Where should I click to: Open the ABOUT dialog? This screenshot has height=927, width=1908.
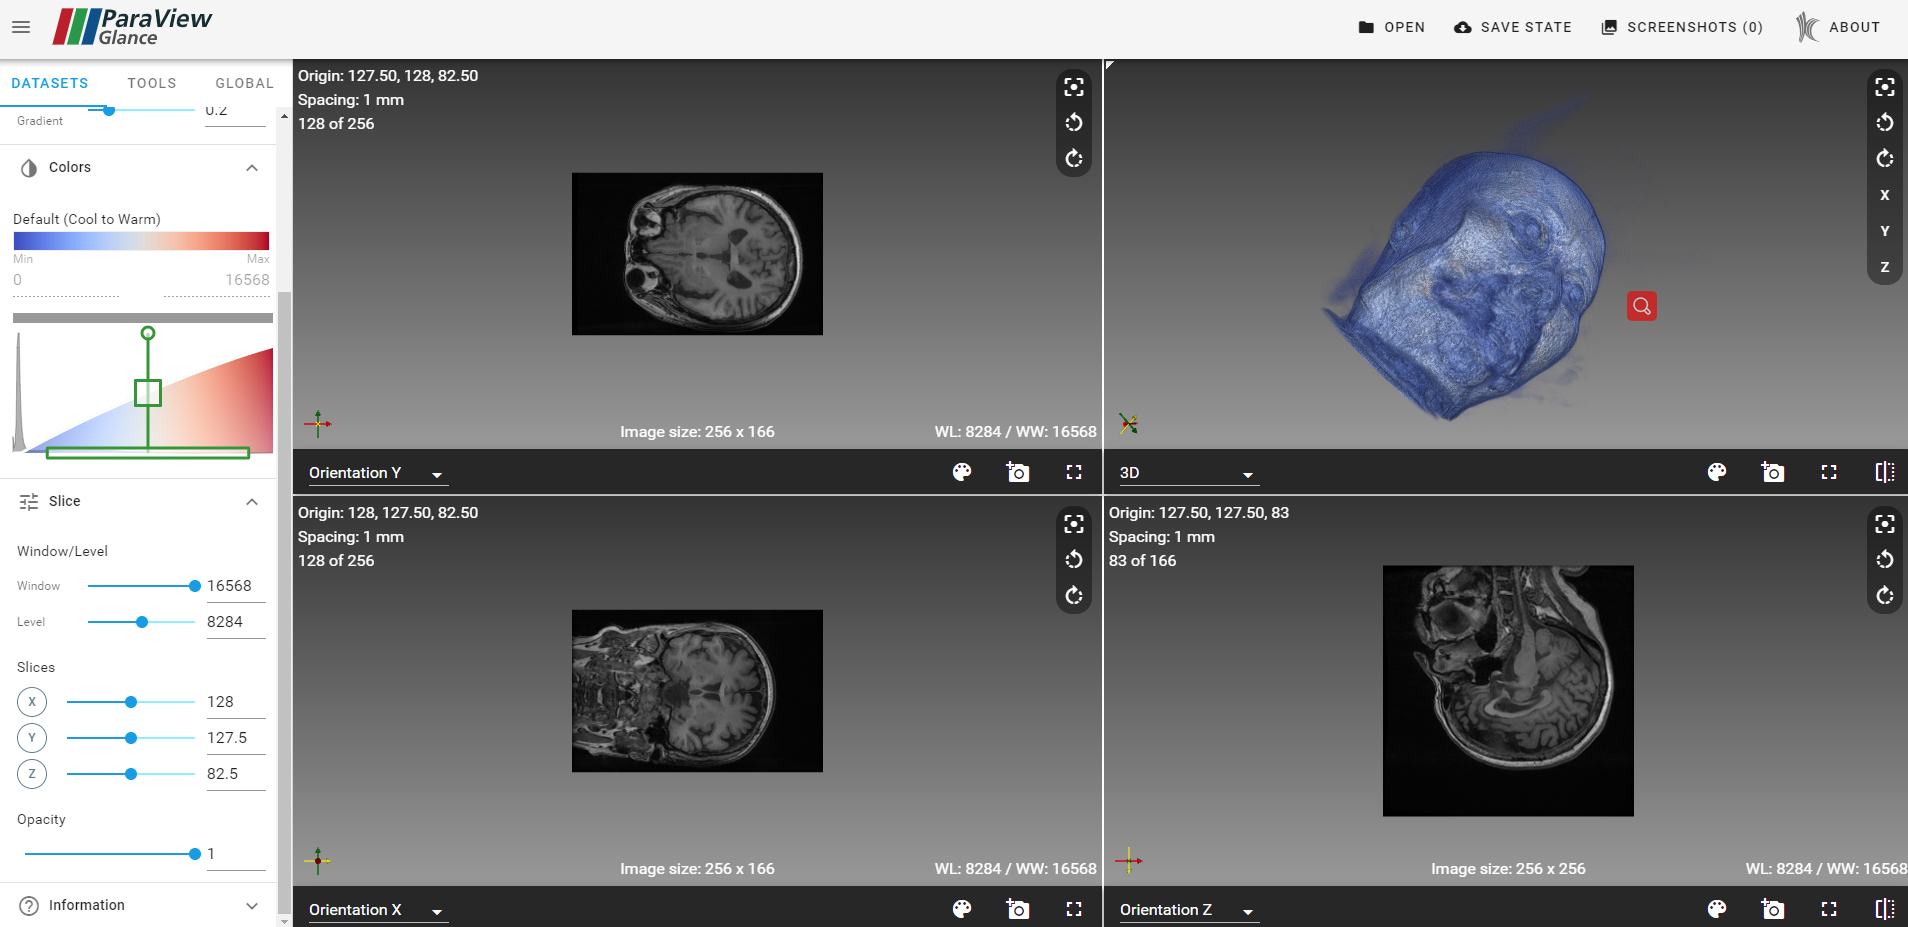click(1838, 27)
